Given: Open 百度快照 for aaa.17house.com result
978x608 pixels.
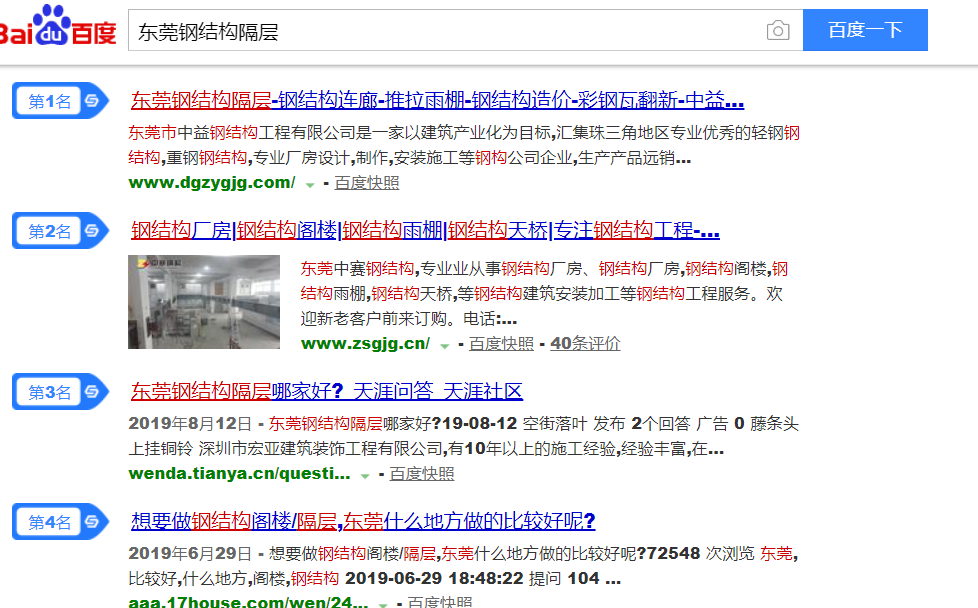Looking at the screenshot, I should (440, 602).
